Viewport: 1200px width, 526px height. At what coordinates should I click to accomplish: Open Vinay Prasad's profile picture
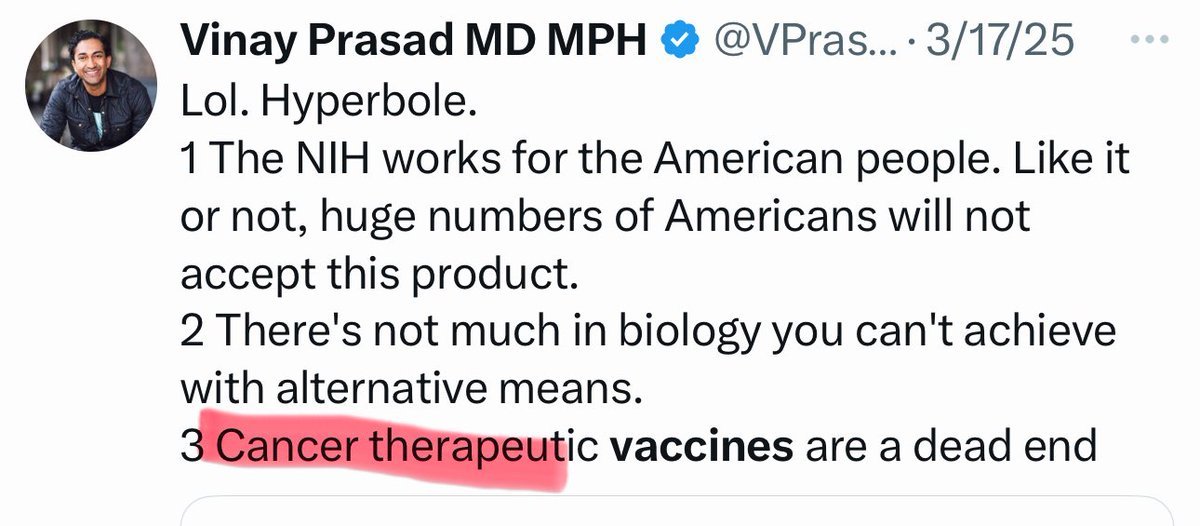point(89,90)
